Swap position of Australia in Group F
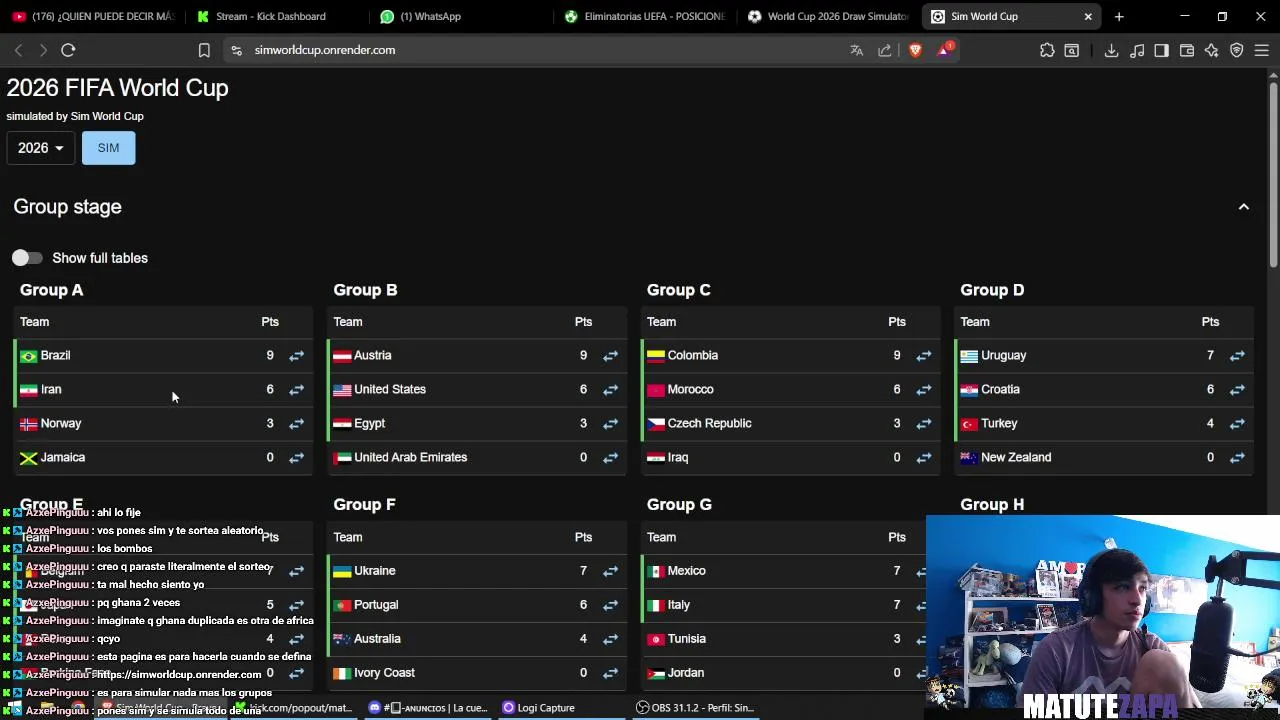The image size is (1280, 720). pyautogui.click(x=610, y=639)
